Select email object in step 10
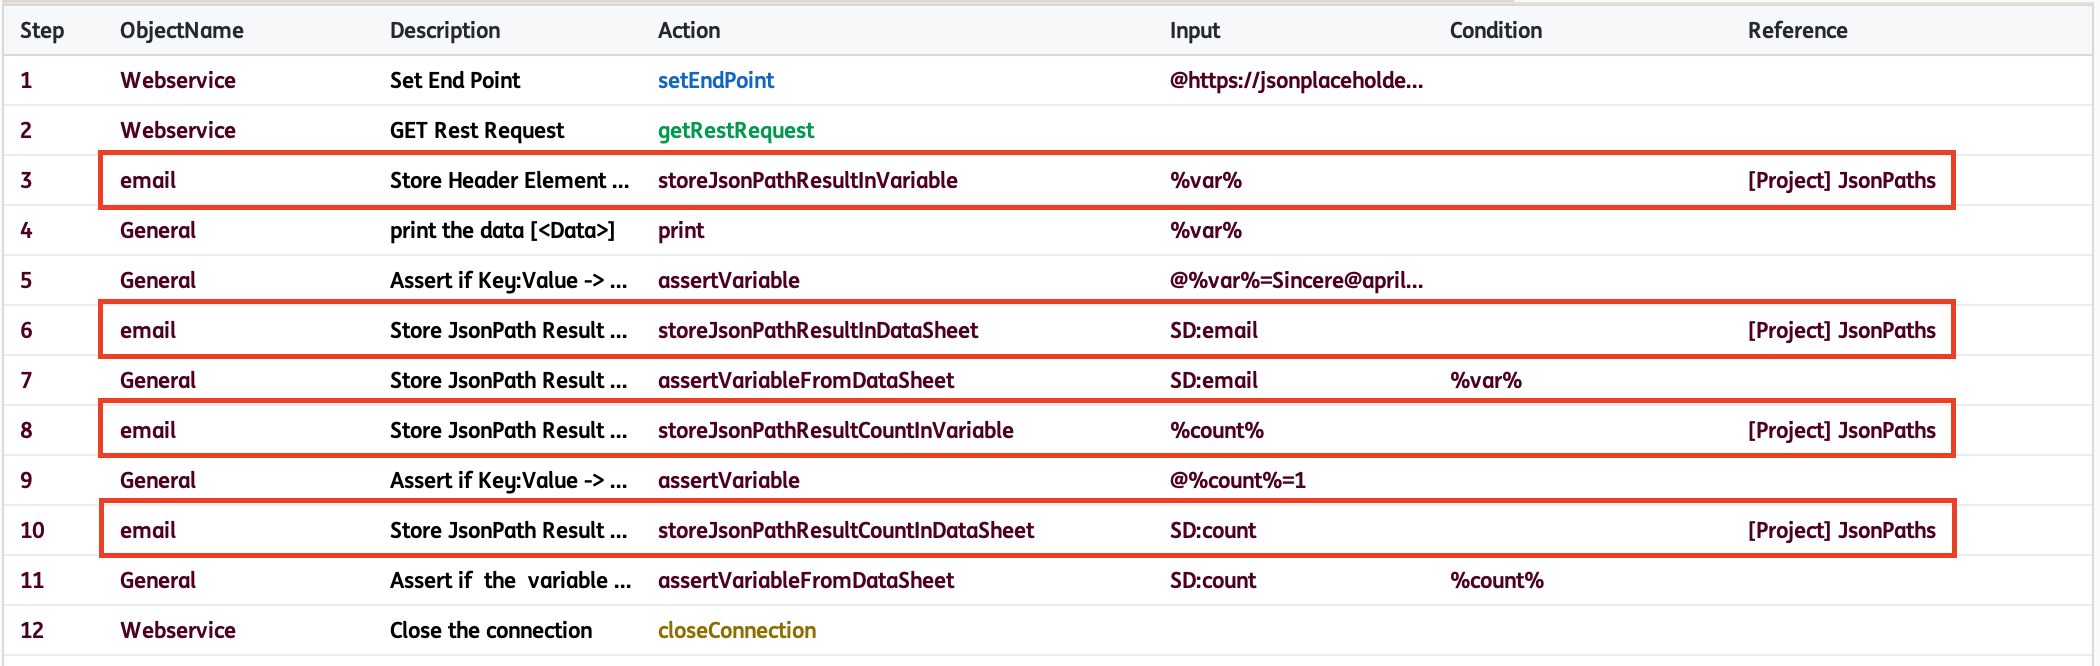2100x666 pixels. [x=148, y=530]
